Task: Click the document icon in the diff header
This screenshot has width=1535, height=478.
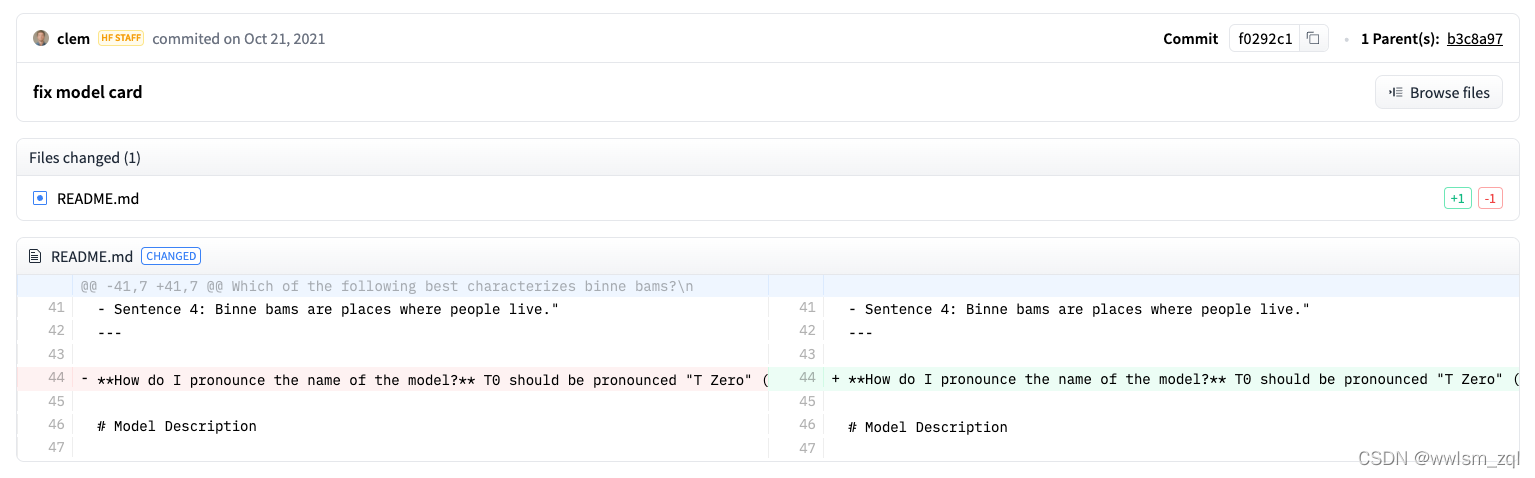Action: coord(36,256)
